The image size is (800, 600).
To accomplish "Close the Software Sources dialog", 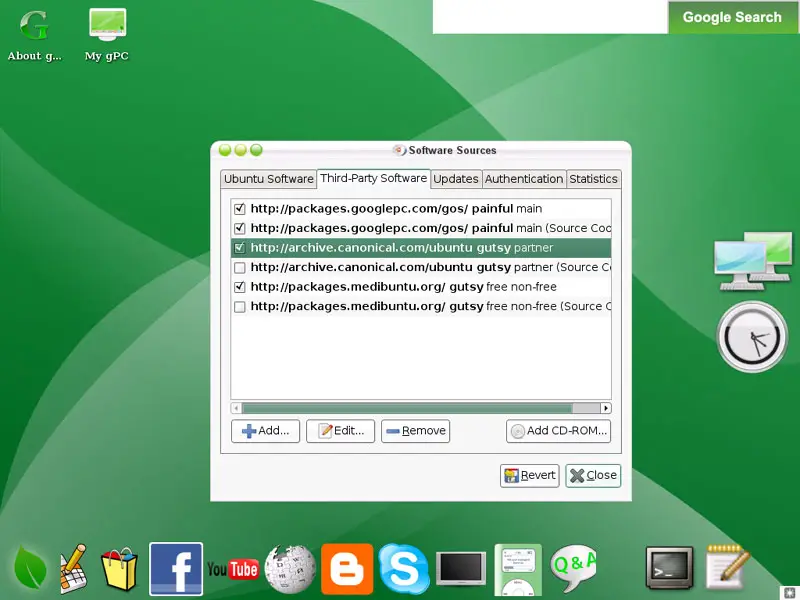I will [x=593, y=476].
